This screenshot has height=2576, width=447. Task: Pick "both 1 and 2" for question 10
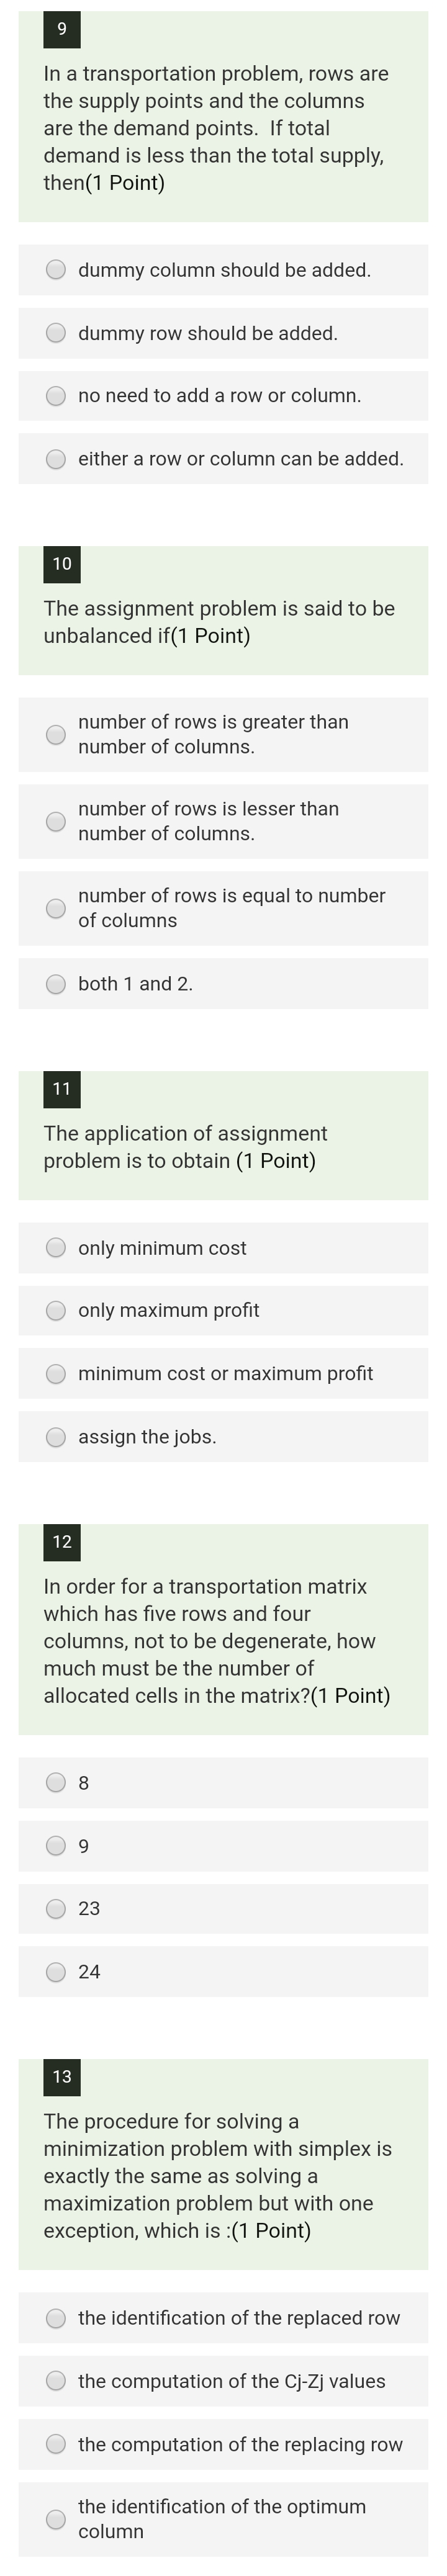pyautogui.click(x=55, y=982)
